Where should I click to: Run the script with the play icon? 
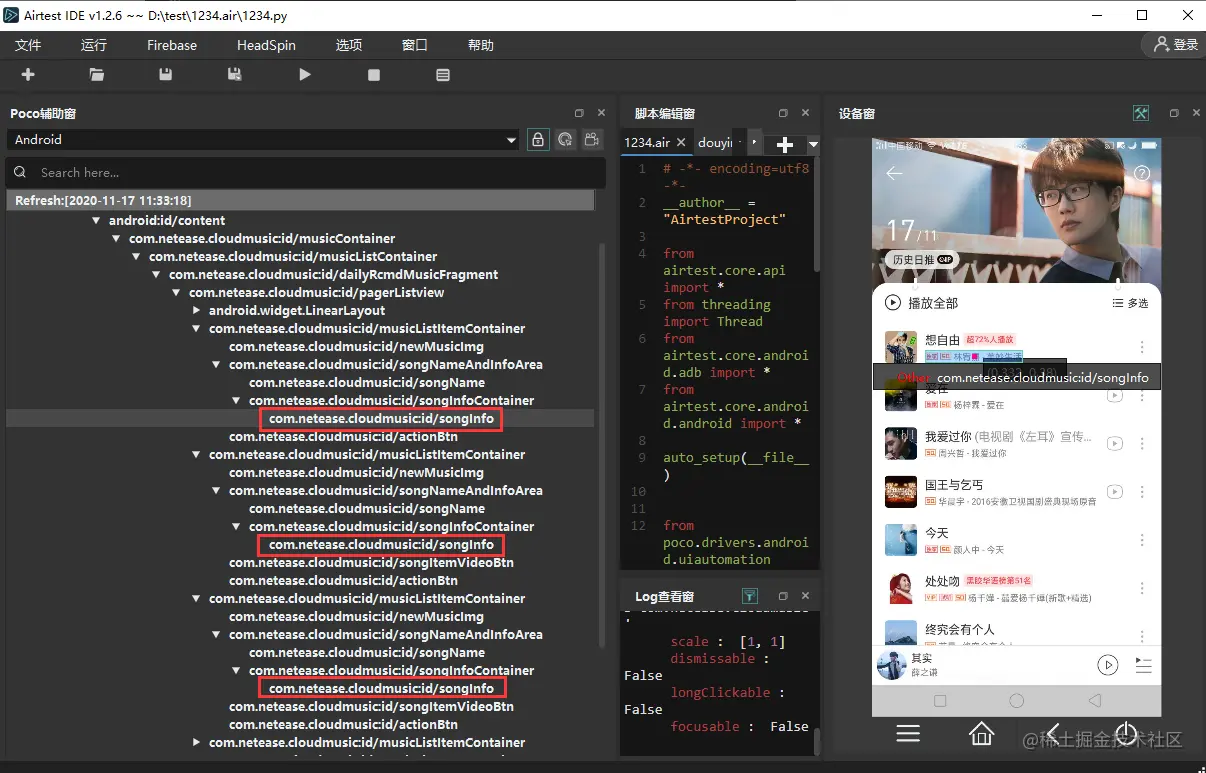point(305,75)
